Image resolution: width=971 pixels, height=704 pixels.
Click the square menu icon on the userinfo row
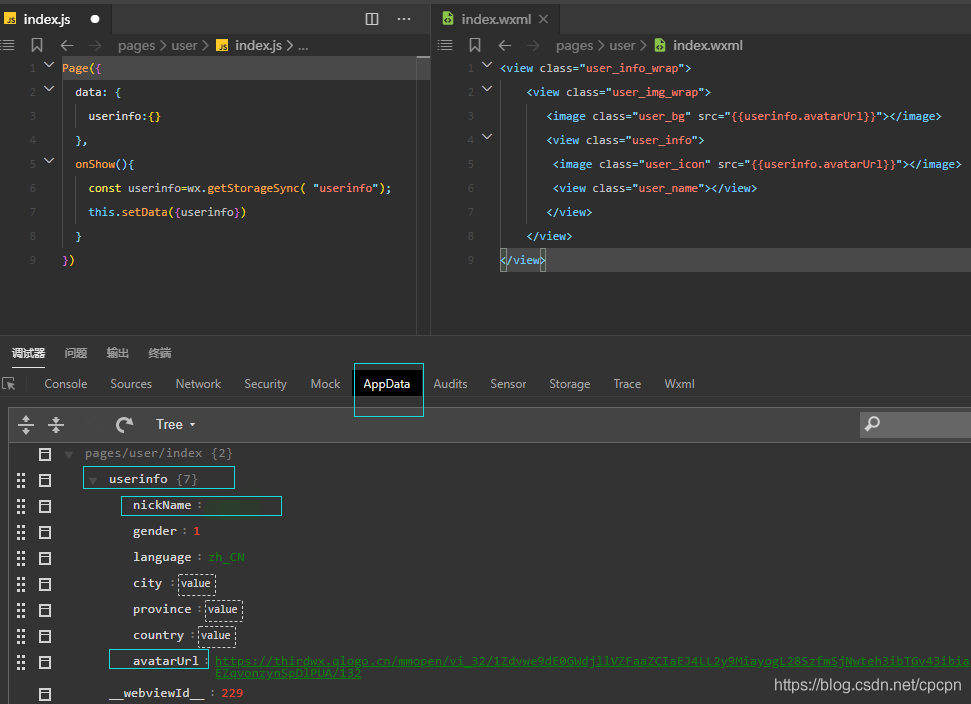click(45, 480)
